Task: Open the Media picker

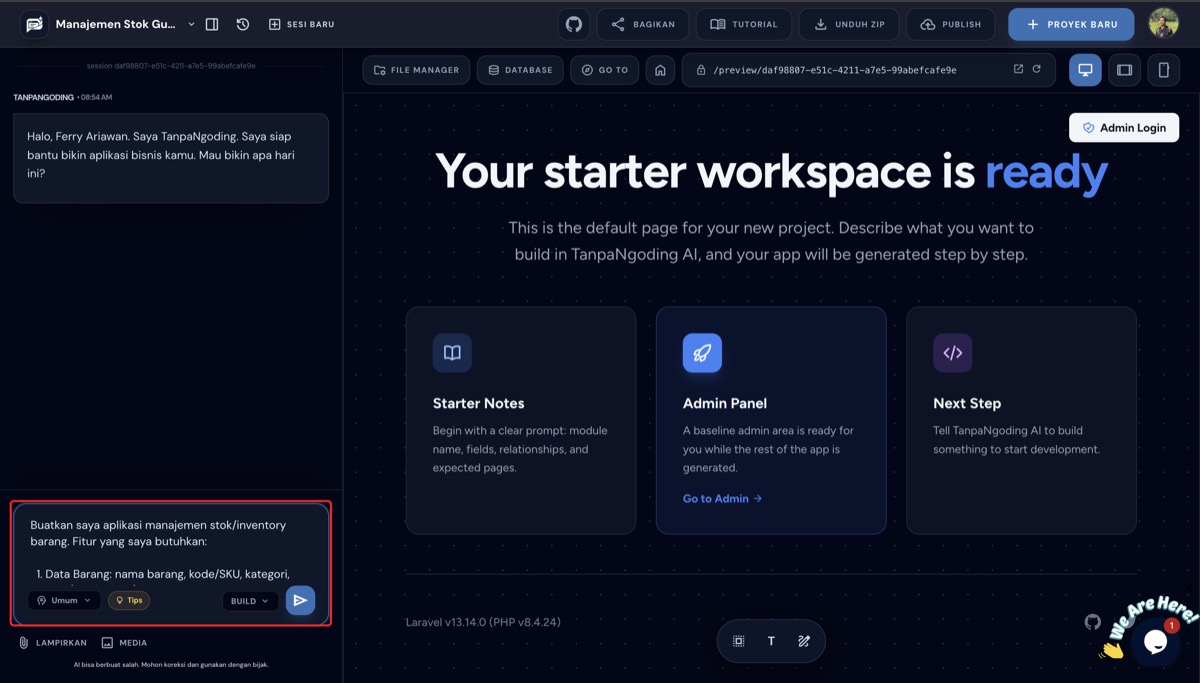Action: tap(124, 643)
